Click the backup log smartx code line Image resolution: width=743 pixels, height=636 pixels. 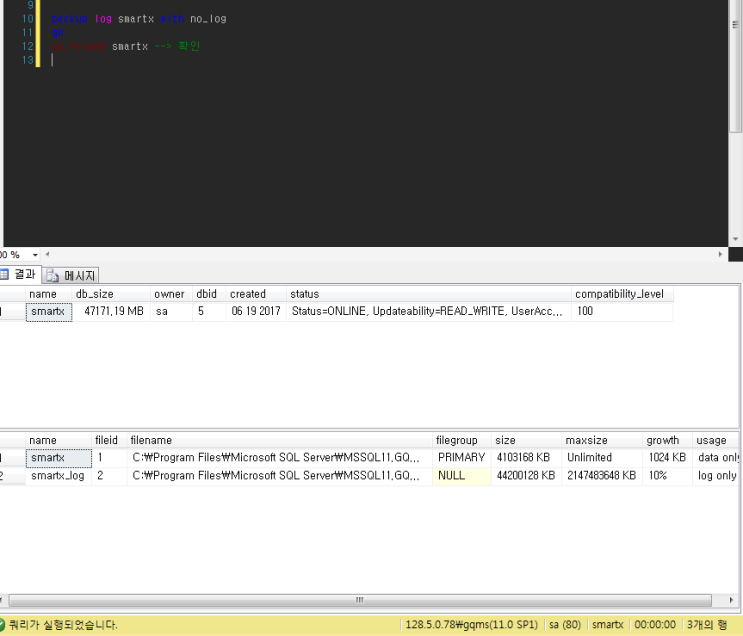click(139, 19)
